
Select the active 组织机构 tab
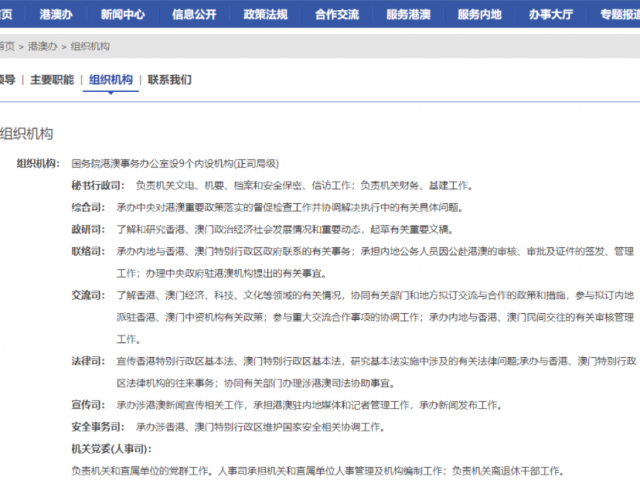(111, 80)
